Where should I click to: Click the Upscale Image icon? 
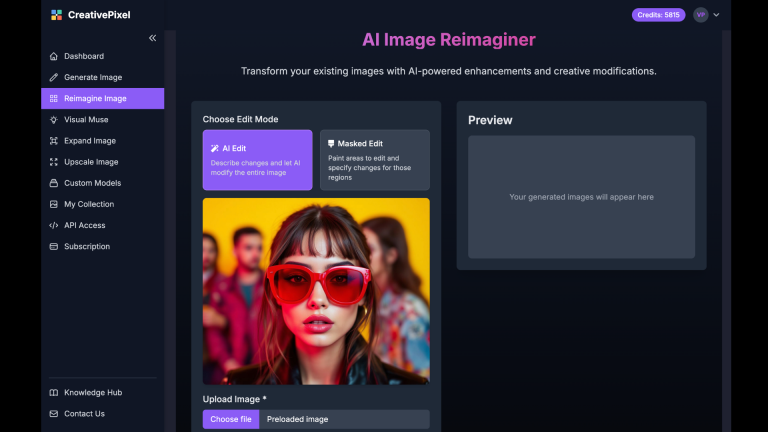pos(54,162)
